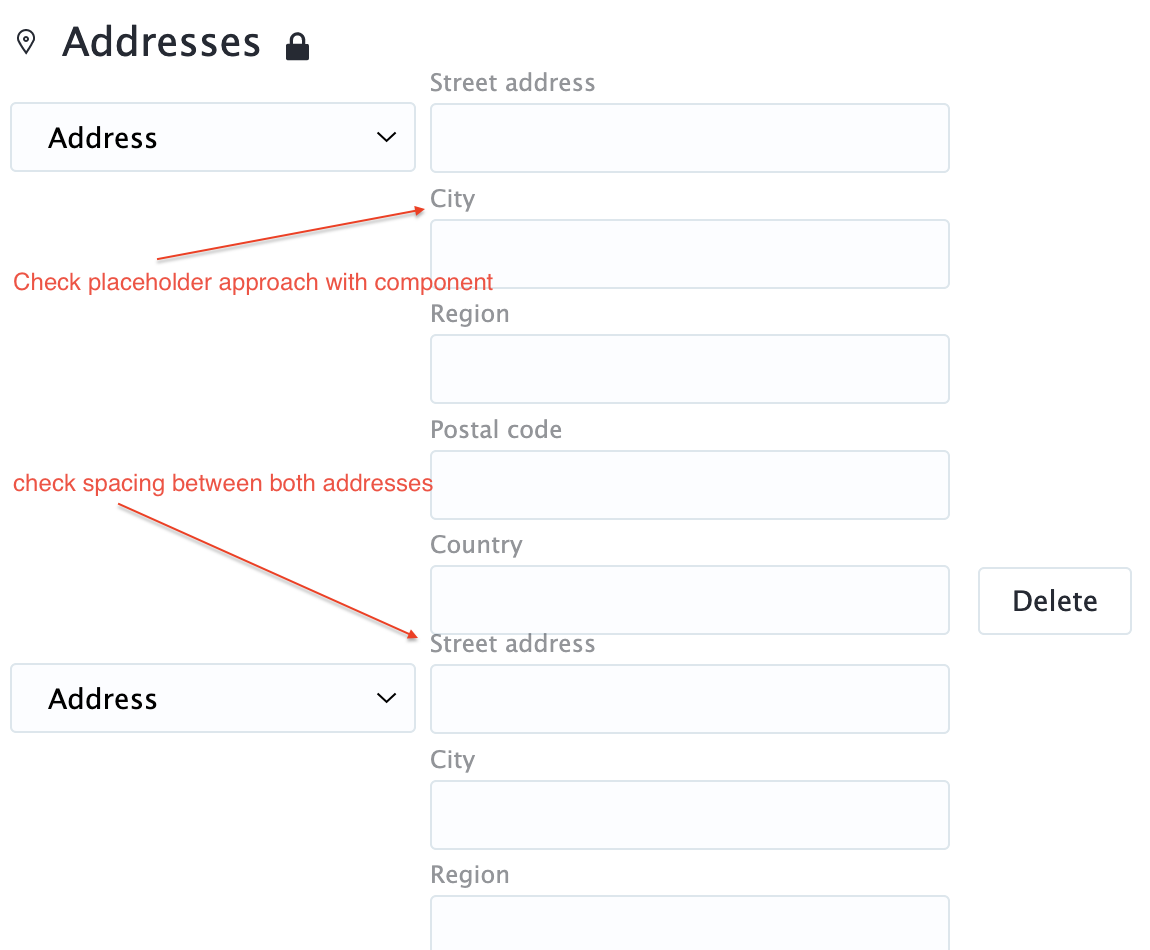Click the City field of the first address
The width and height of the screenshot is (1150, 950).
point(689,254)
